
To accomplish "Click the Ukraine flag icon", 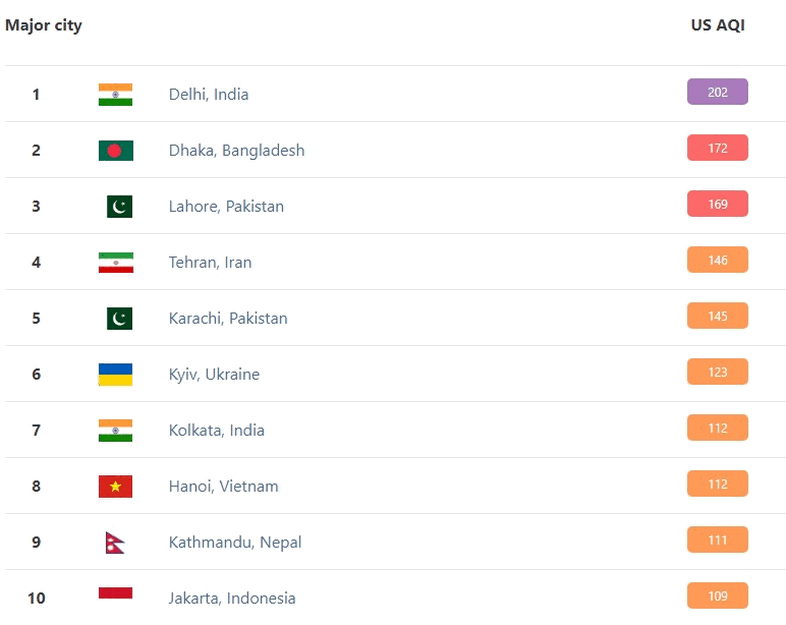I will click(115, 374).
